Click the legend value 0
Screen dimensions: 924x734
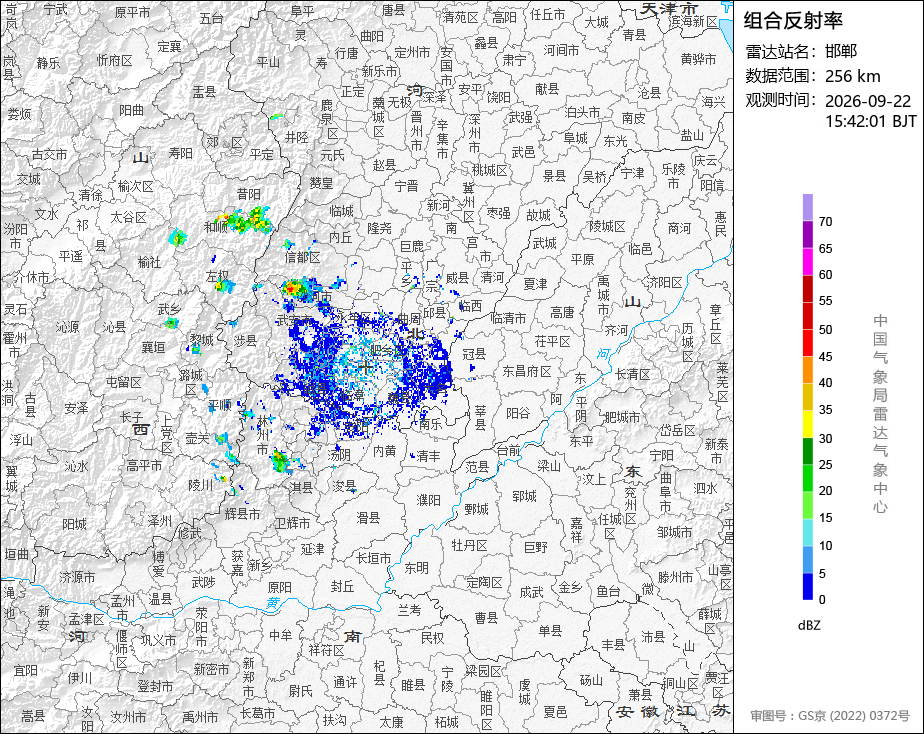[x=823, y=600]
